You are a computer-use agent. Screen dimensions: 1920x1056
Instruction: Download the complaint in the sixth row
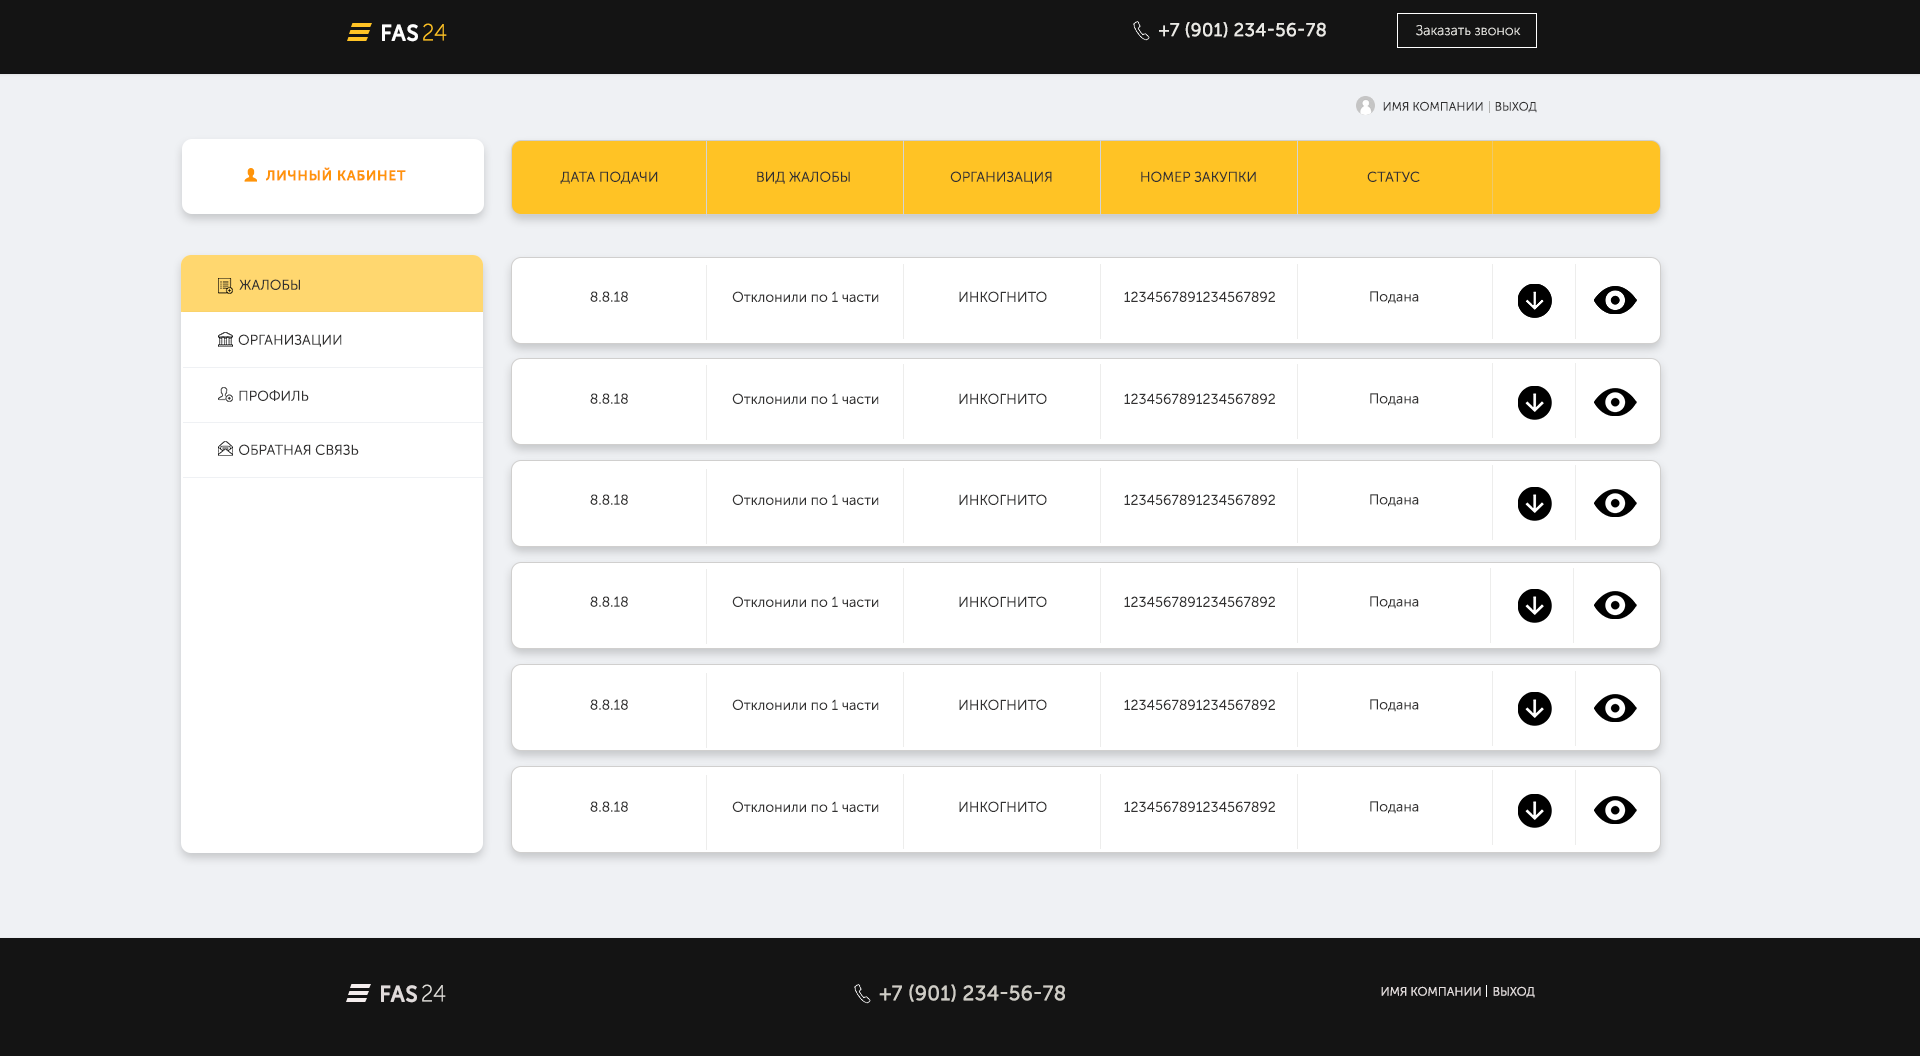point(1534,810)
